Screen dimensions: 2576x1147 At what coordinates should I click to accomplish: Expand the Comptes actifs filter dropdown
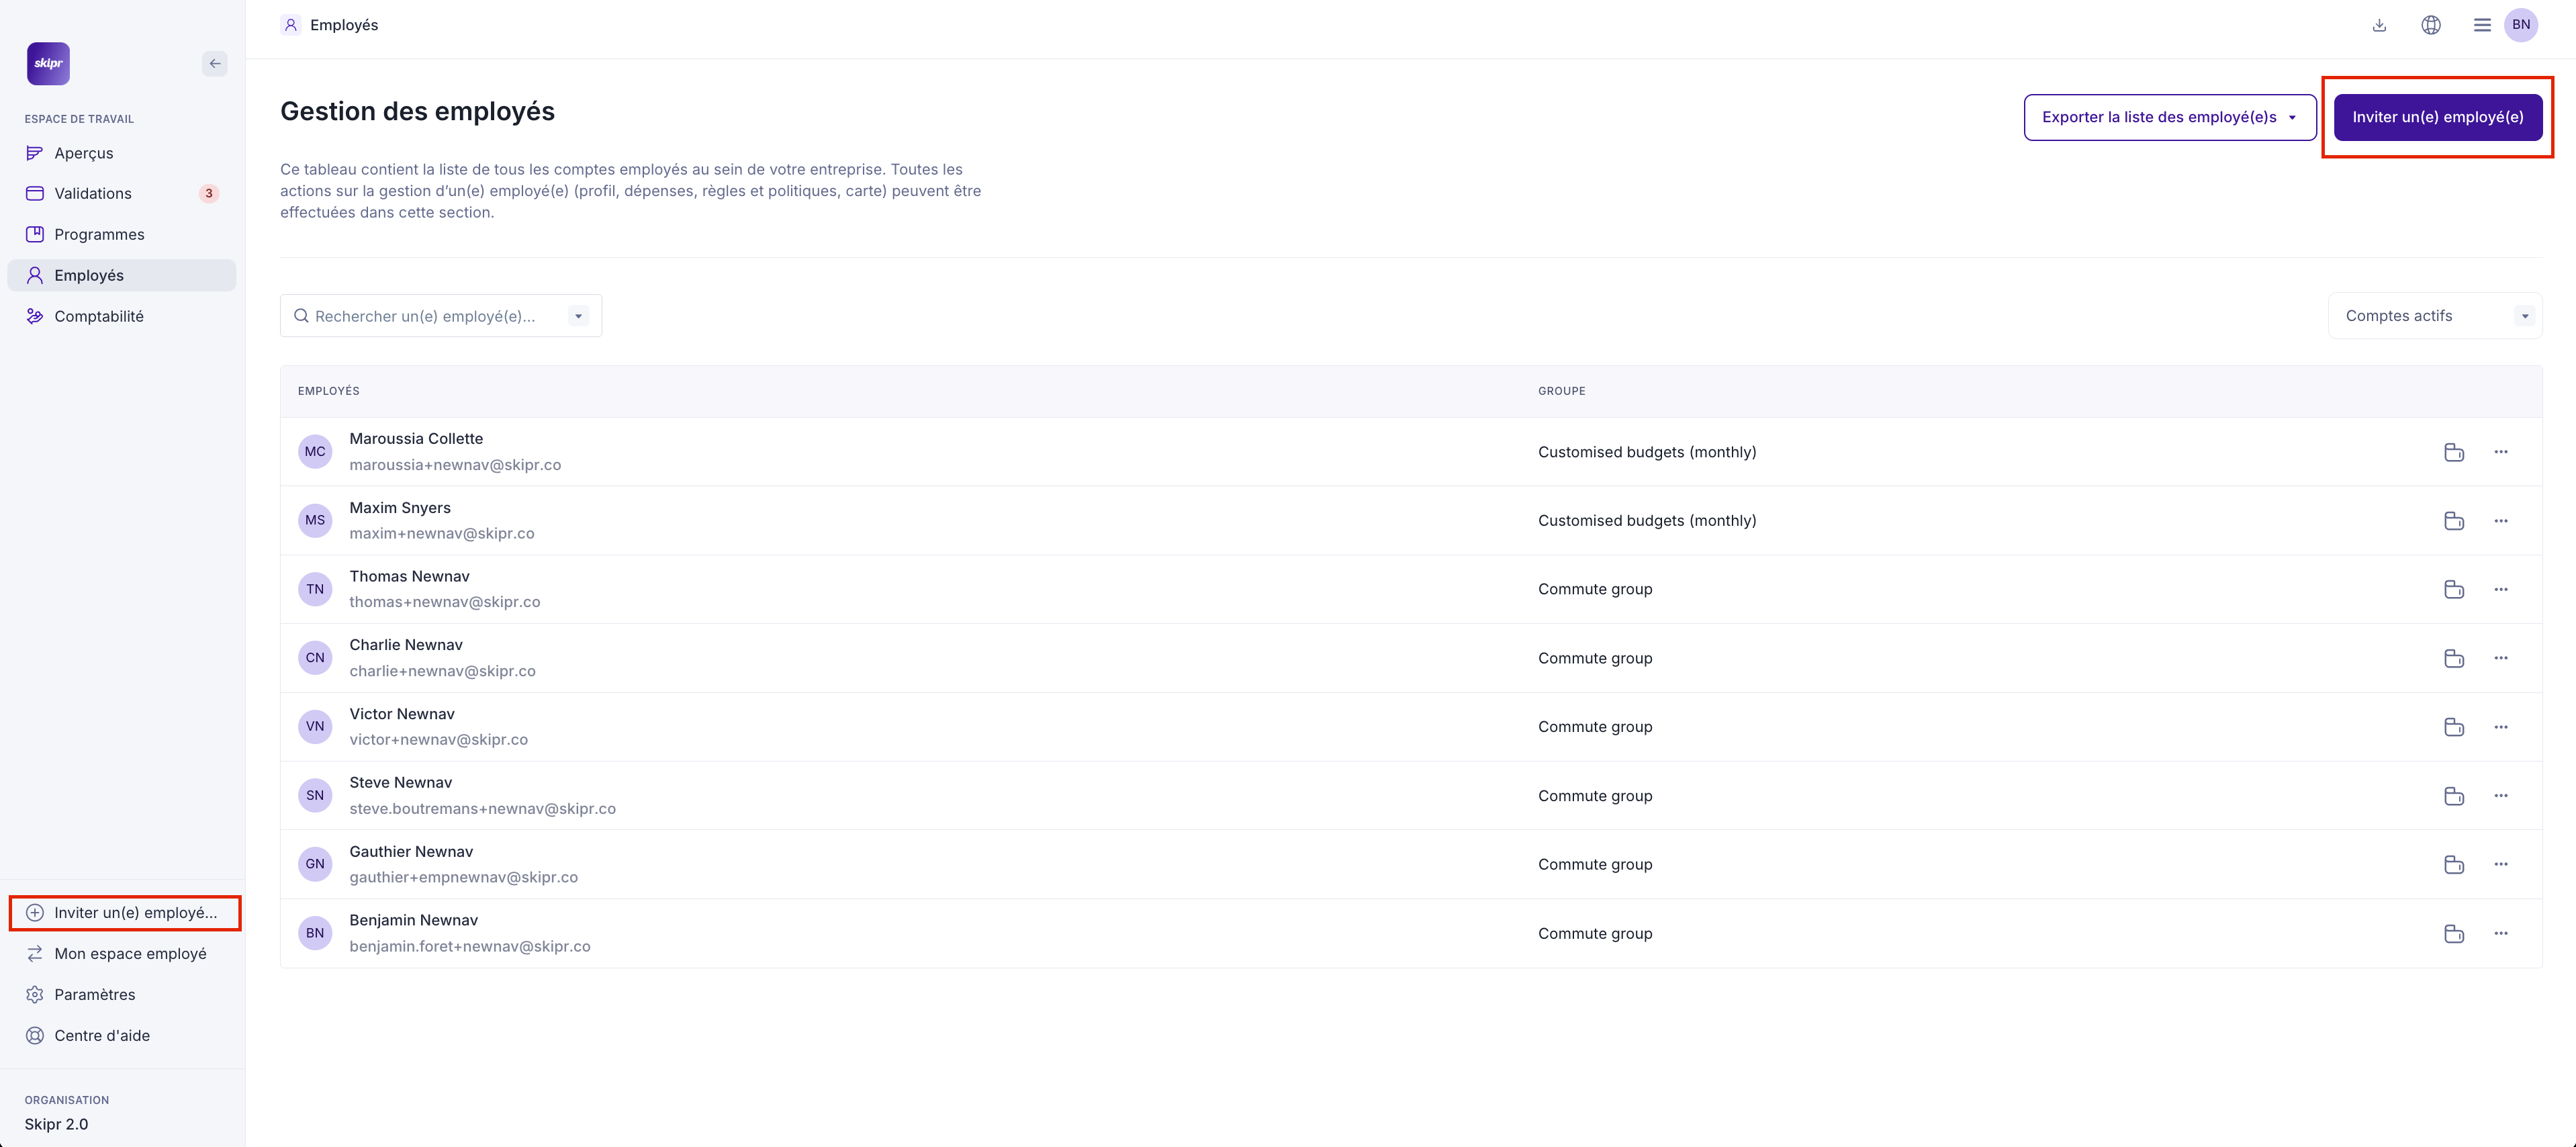2524,316
